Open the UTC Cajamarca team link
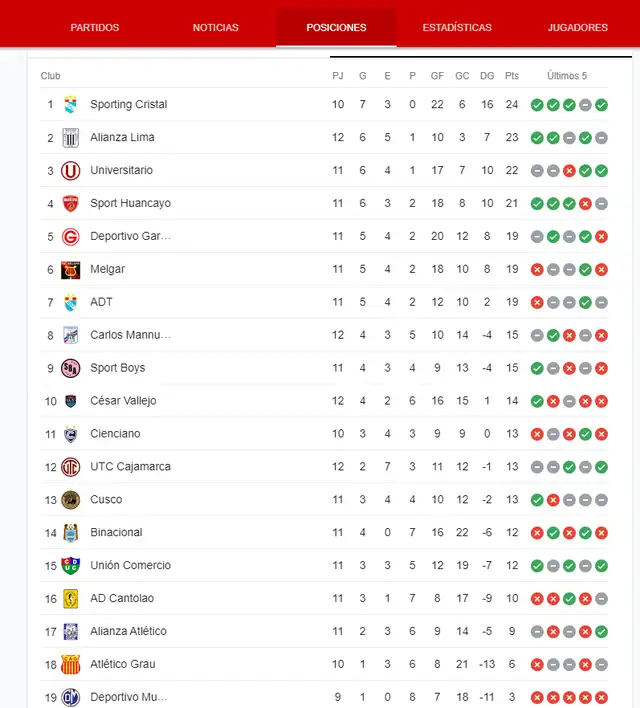 pos(130,467)
